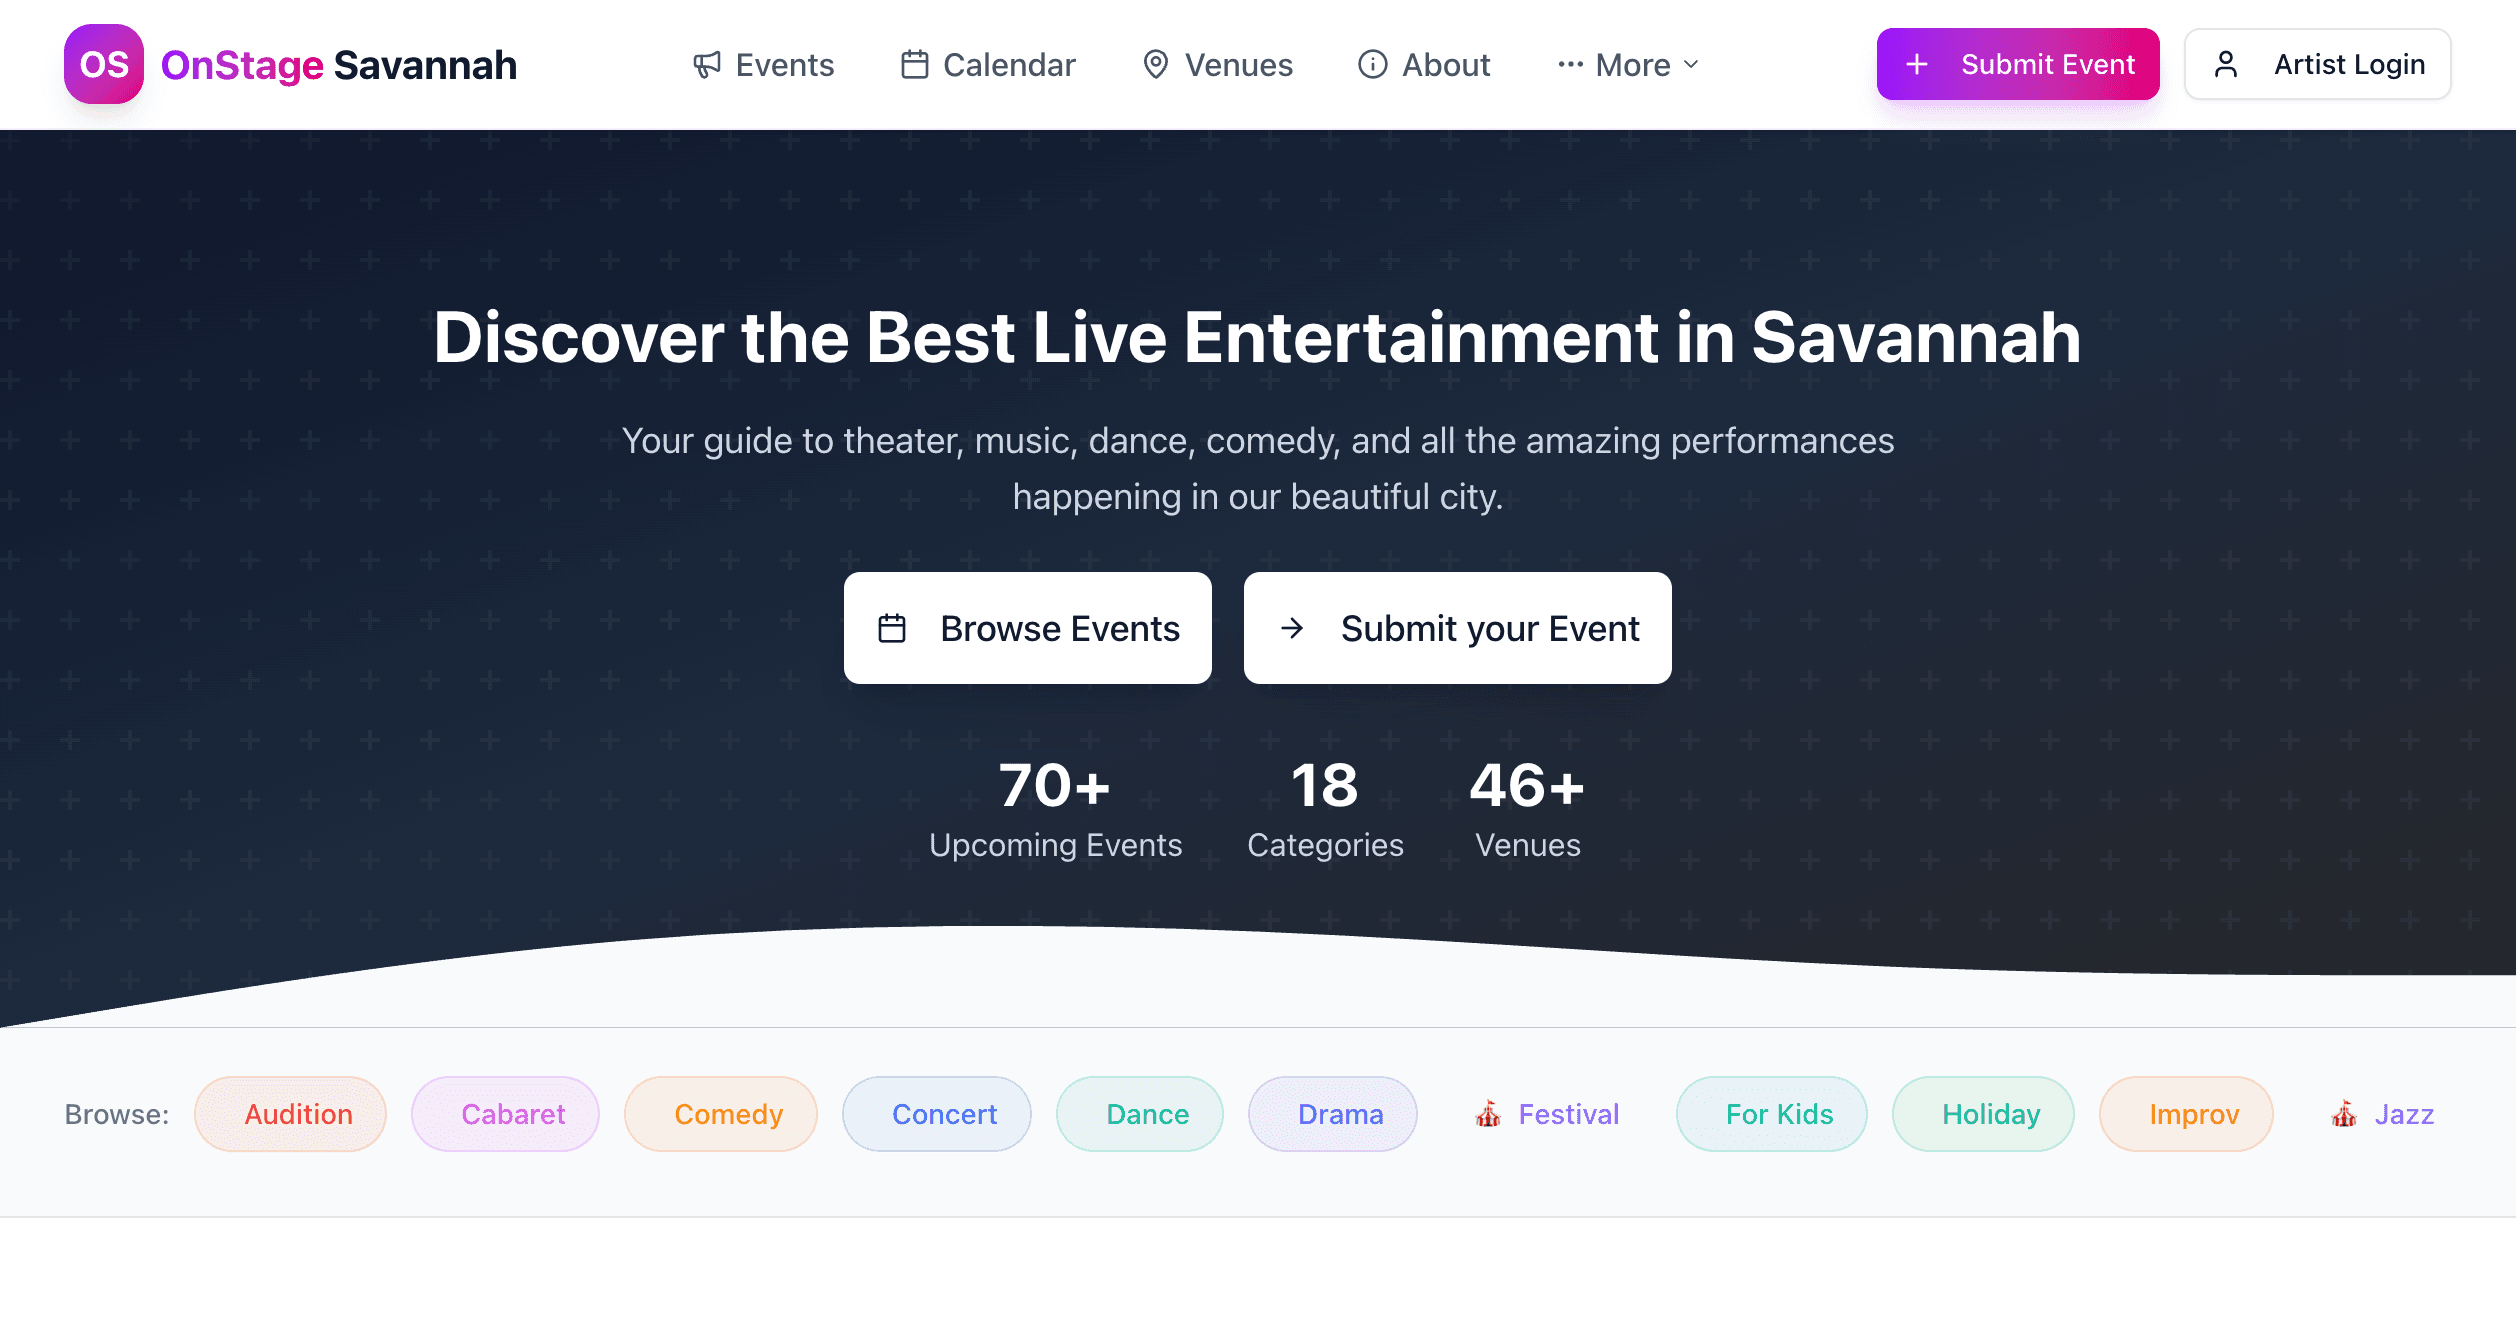Image resolution: width=2516 pixels, height=1320 pixels.
Task: Click the ellipsis icon beside More
Action: [1569, 64]
